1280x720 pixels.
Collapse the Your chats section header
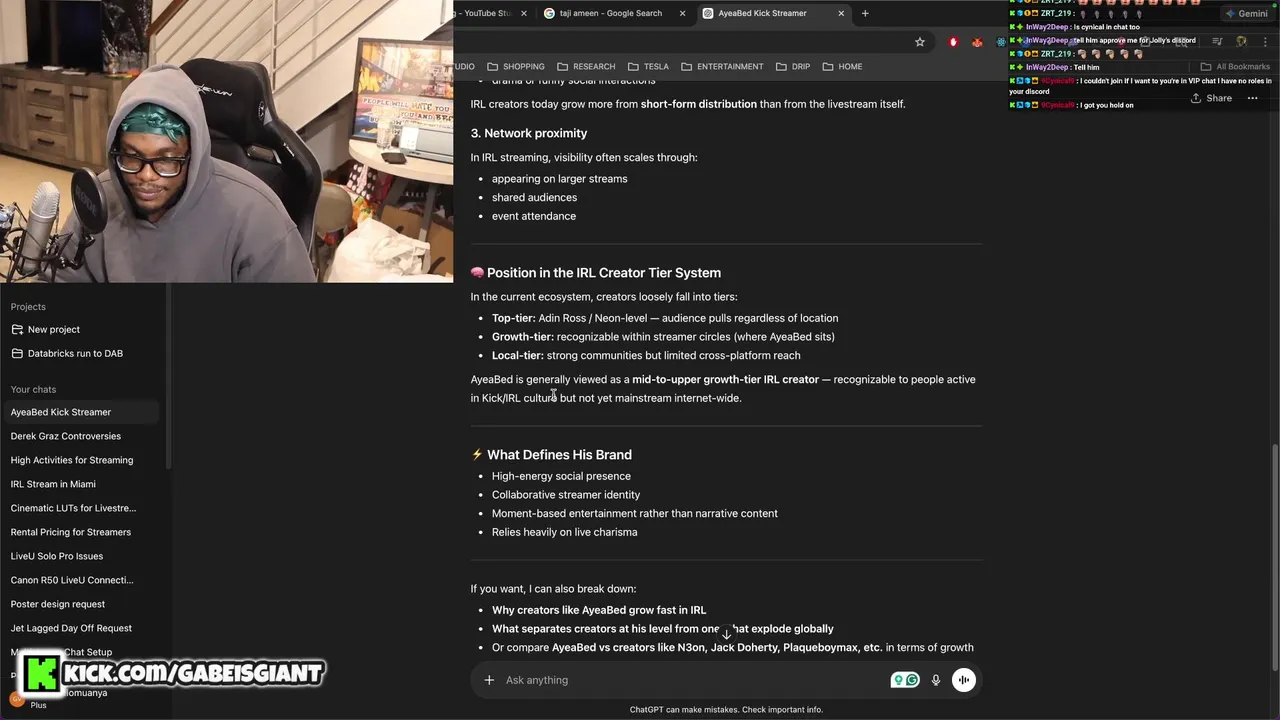[33, 389]
